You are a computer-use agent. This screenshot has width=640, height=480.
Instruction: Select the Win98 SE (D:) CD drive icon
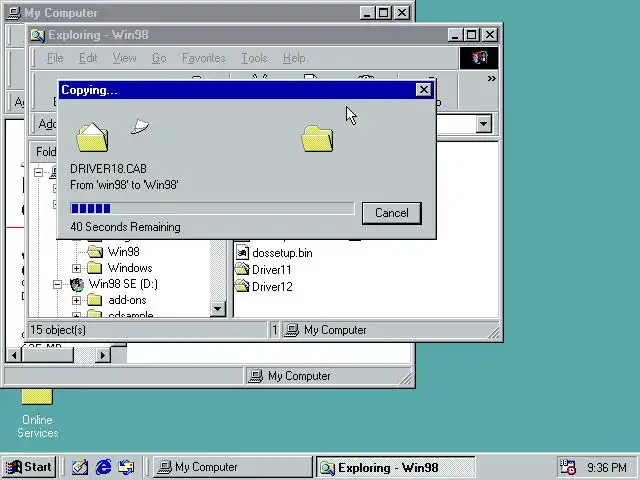click(77, 284)
